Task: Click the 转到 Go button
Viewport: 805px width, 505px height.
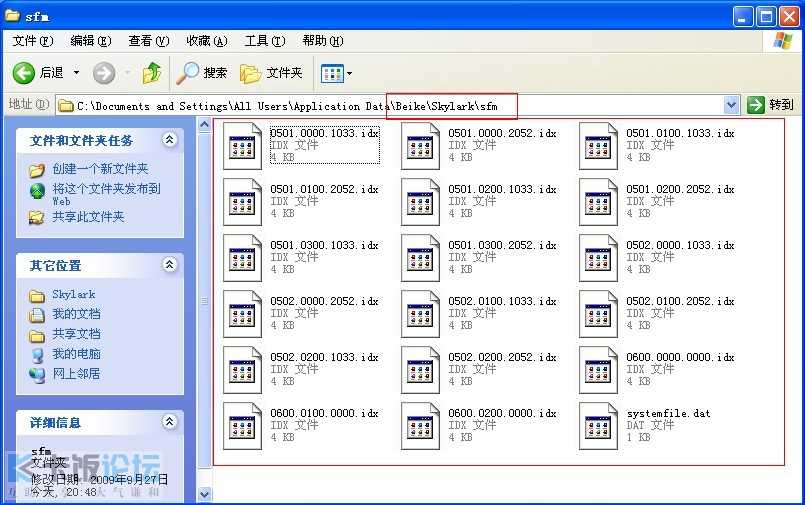Action: (x=771, y=105)
